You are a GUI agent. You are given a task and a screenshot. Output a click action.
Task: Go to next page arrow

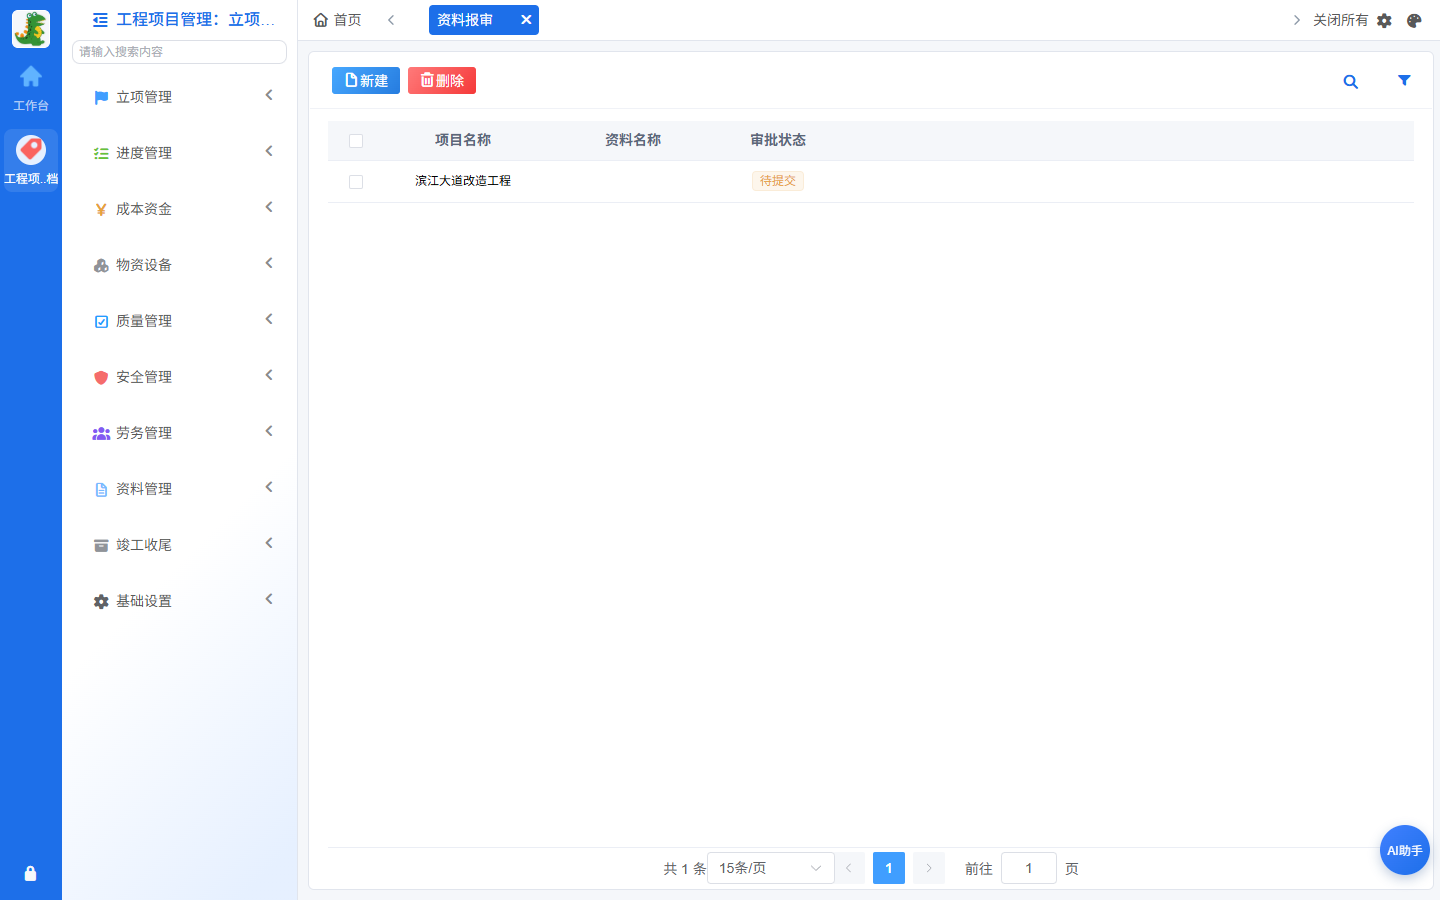[929, 868]
